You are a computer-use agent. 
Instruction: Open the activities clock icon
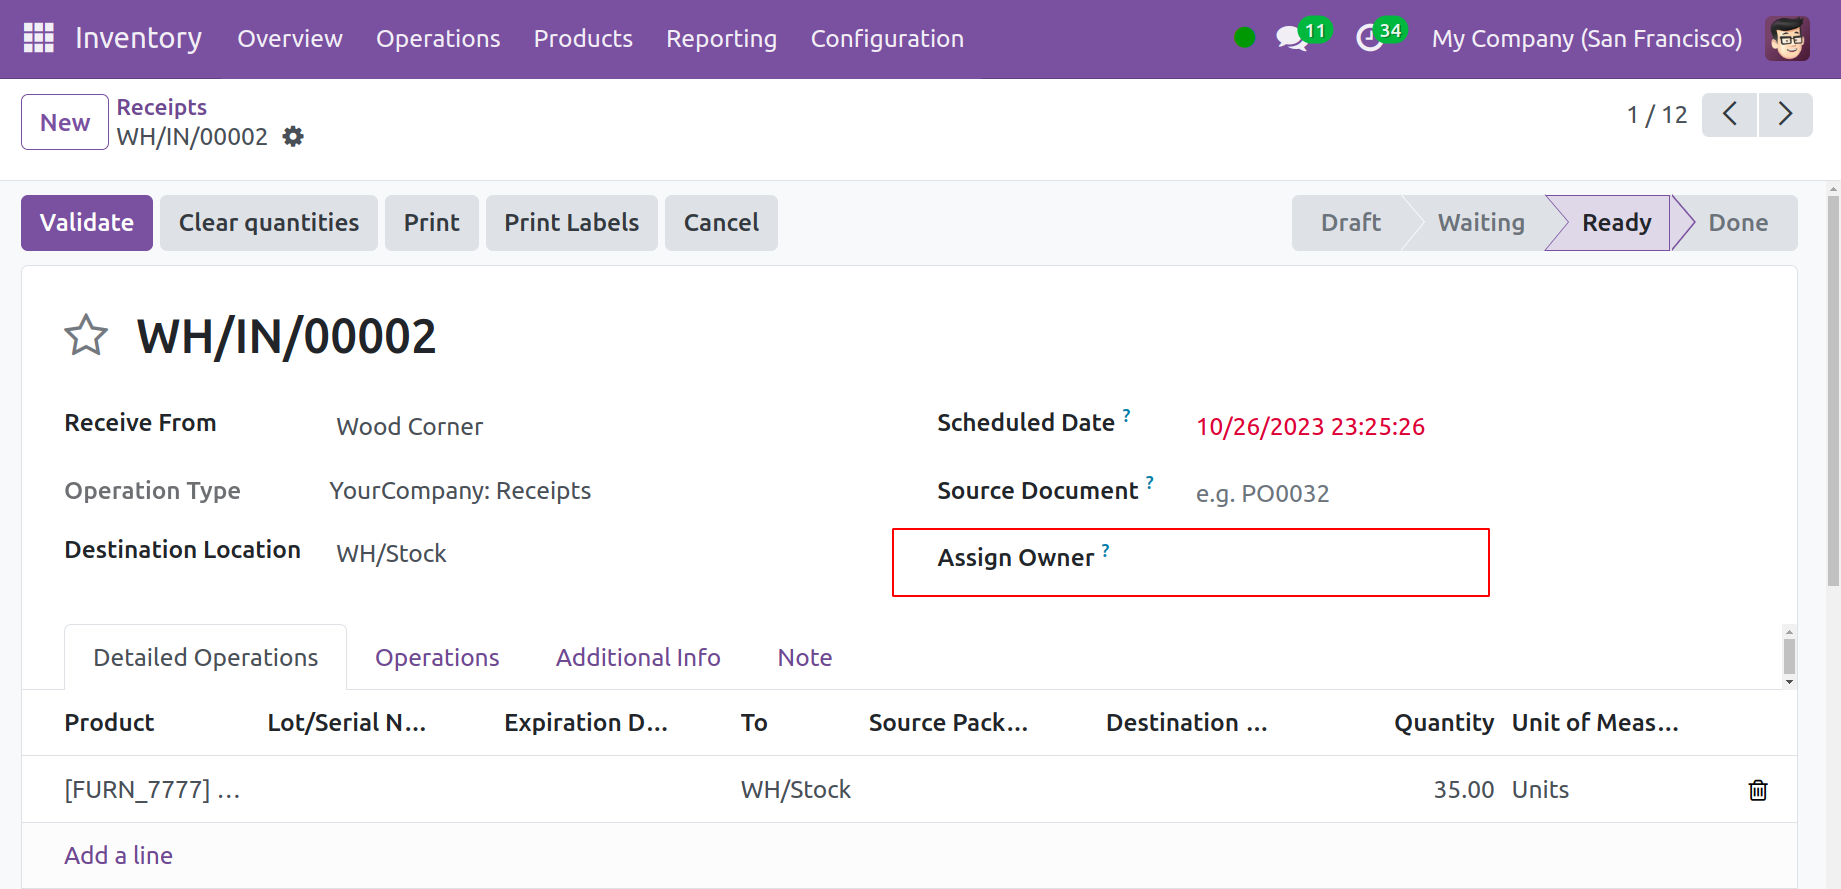(x=1369, y=38)
